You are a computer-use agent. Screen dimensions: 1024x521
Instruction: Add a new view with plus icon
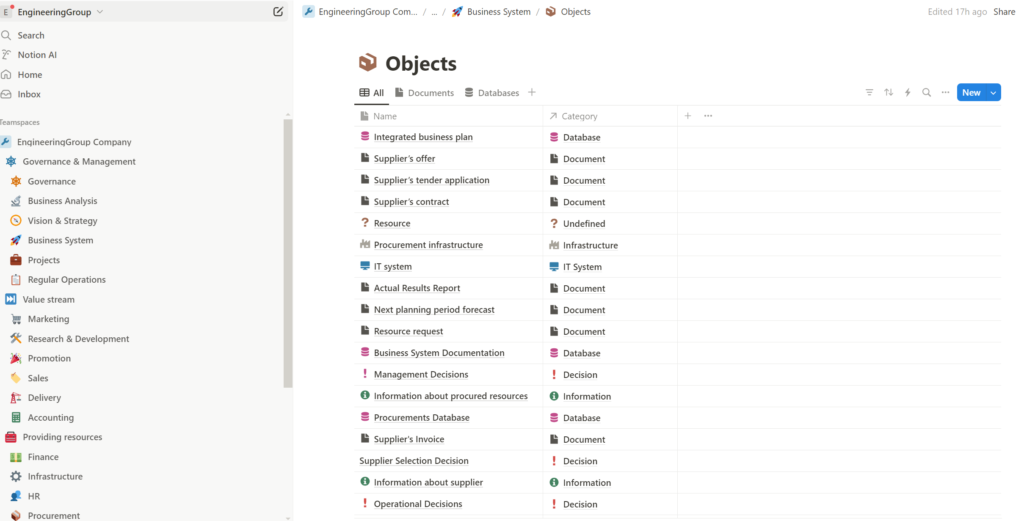pyautogui.click(x=532, y=93)
